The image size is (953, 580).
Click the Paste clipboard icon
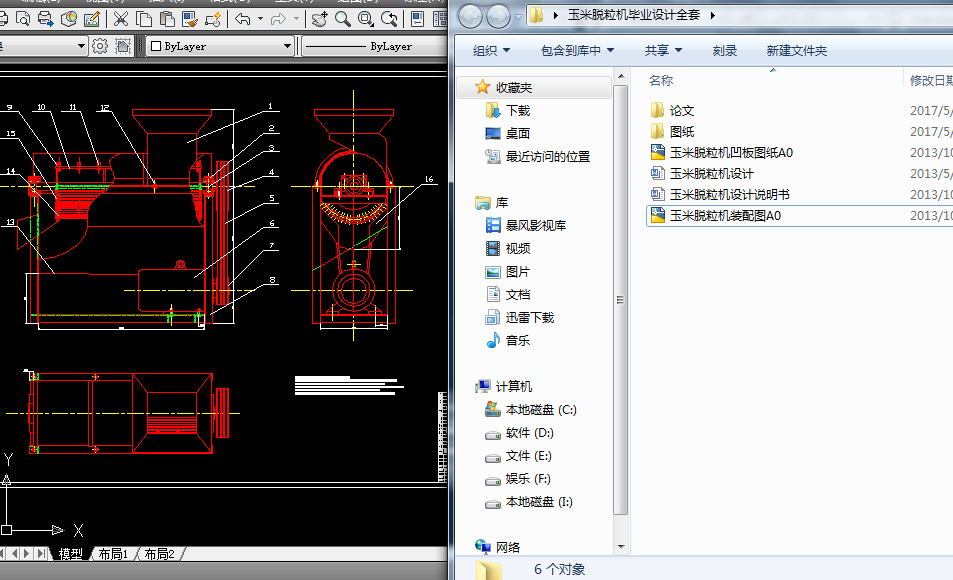167,19
